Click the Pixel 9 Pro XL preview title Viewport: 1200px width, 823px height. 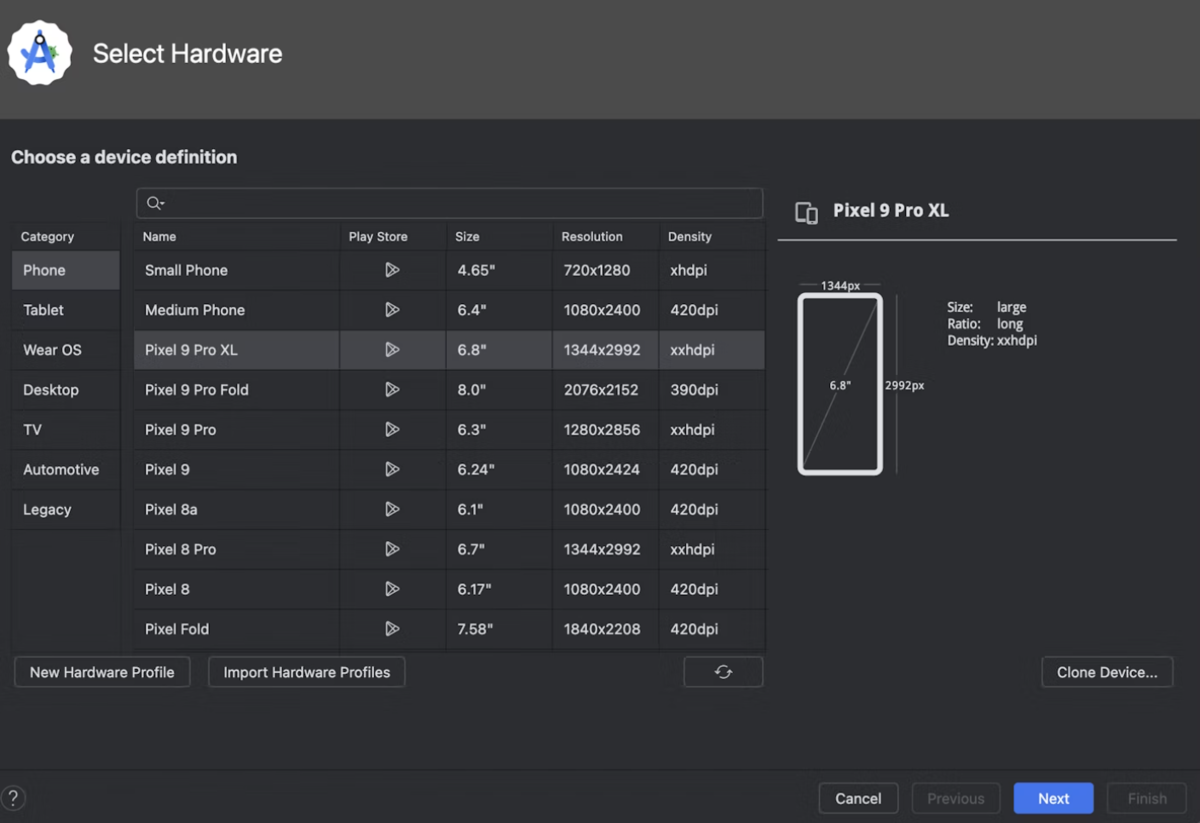pyautogui.click(x=891, y=211)
